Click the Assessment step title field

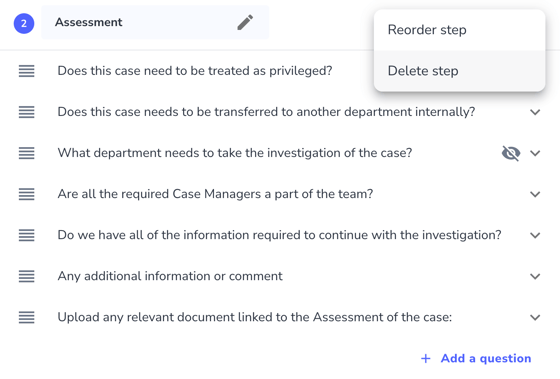point(155,22)
